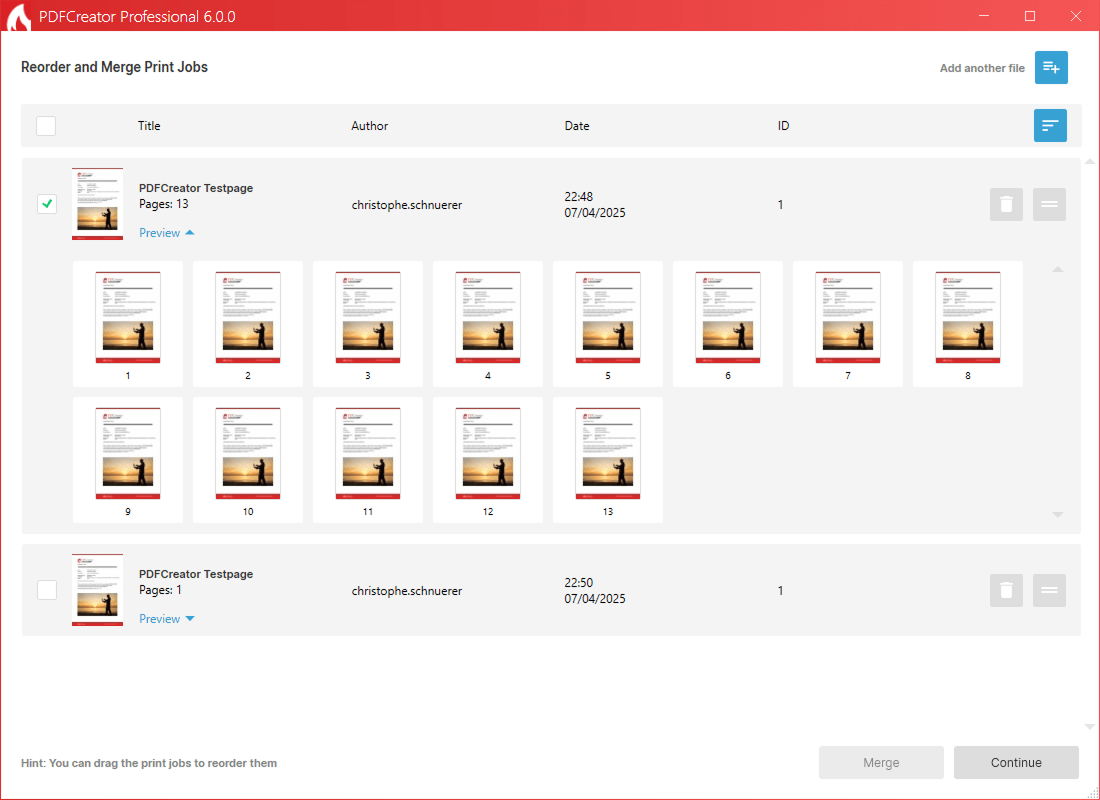Select page 7 thumbnail in preview
Image resolution: width=1100 pixels, height=800 pixels.
point(847,324)
